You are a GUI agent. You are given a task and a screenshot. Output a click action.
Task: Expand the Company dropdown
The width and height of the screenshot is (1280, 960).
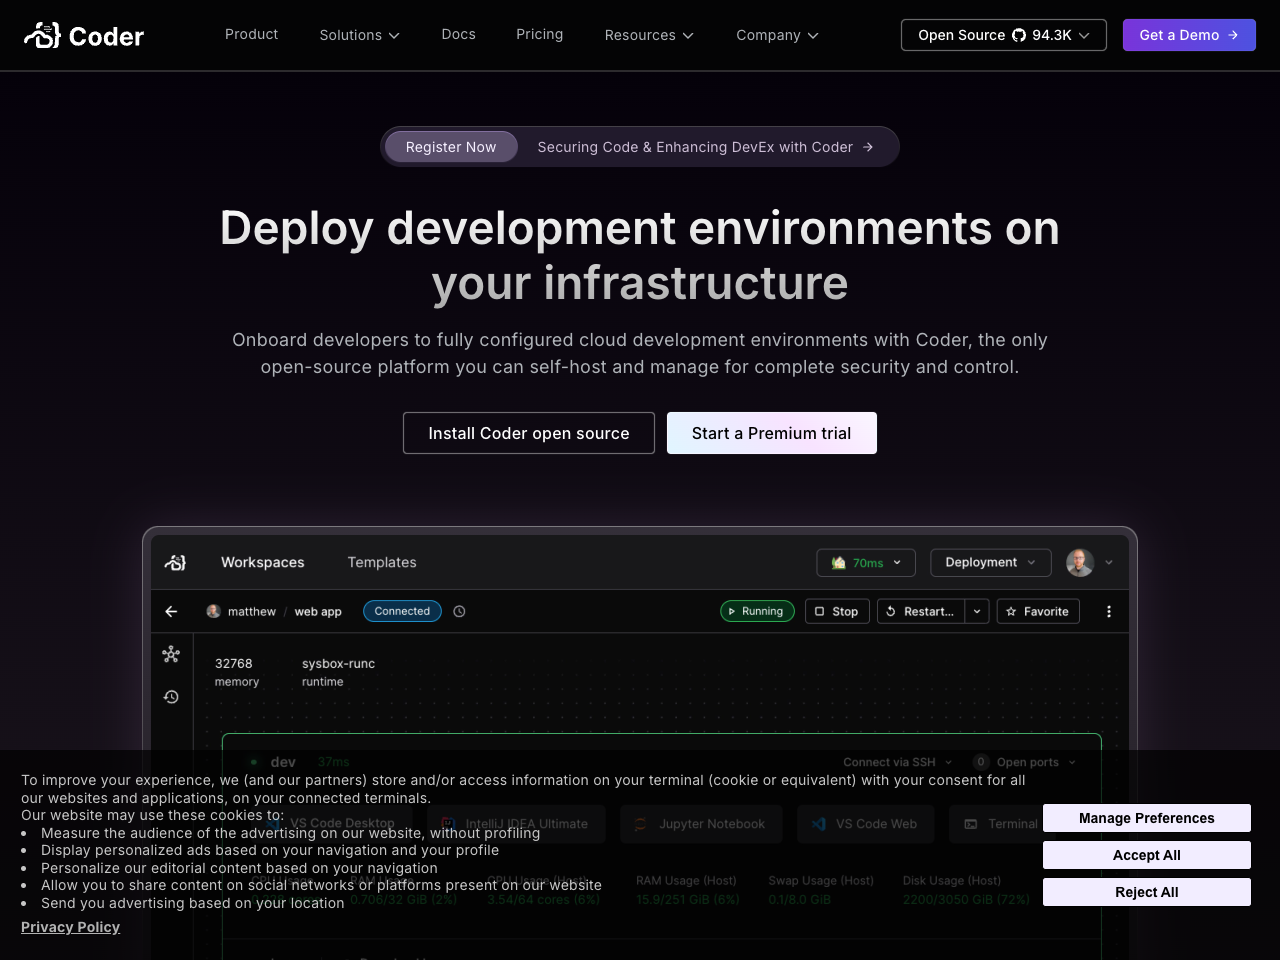(x=777, y=35)
